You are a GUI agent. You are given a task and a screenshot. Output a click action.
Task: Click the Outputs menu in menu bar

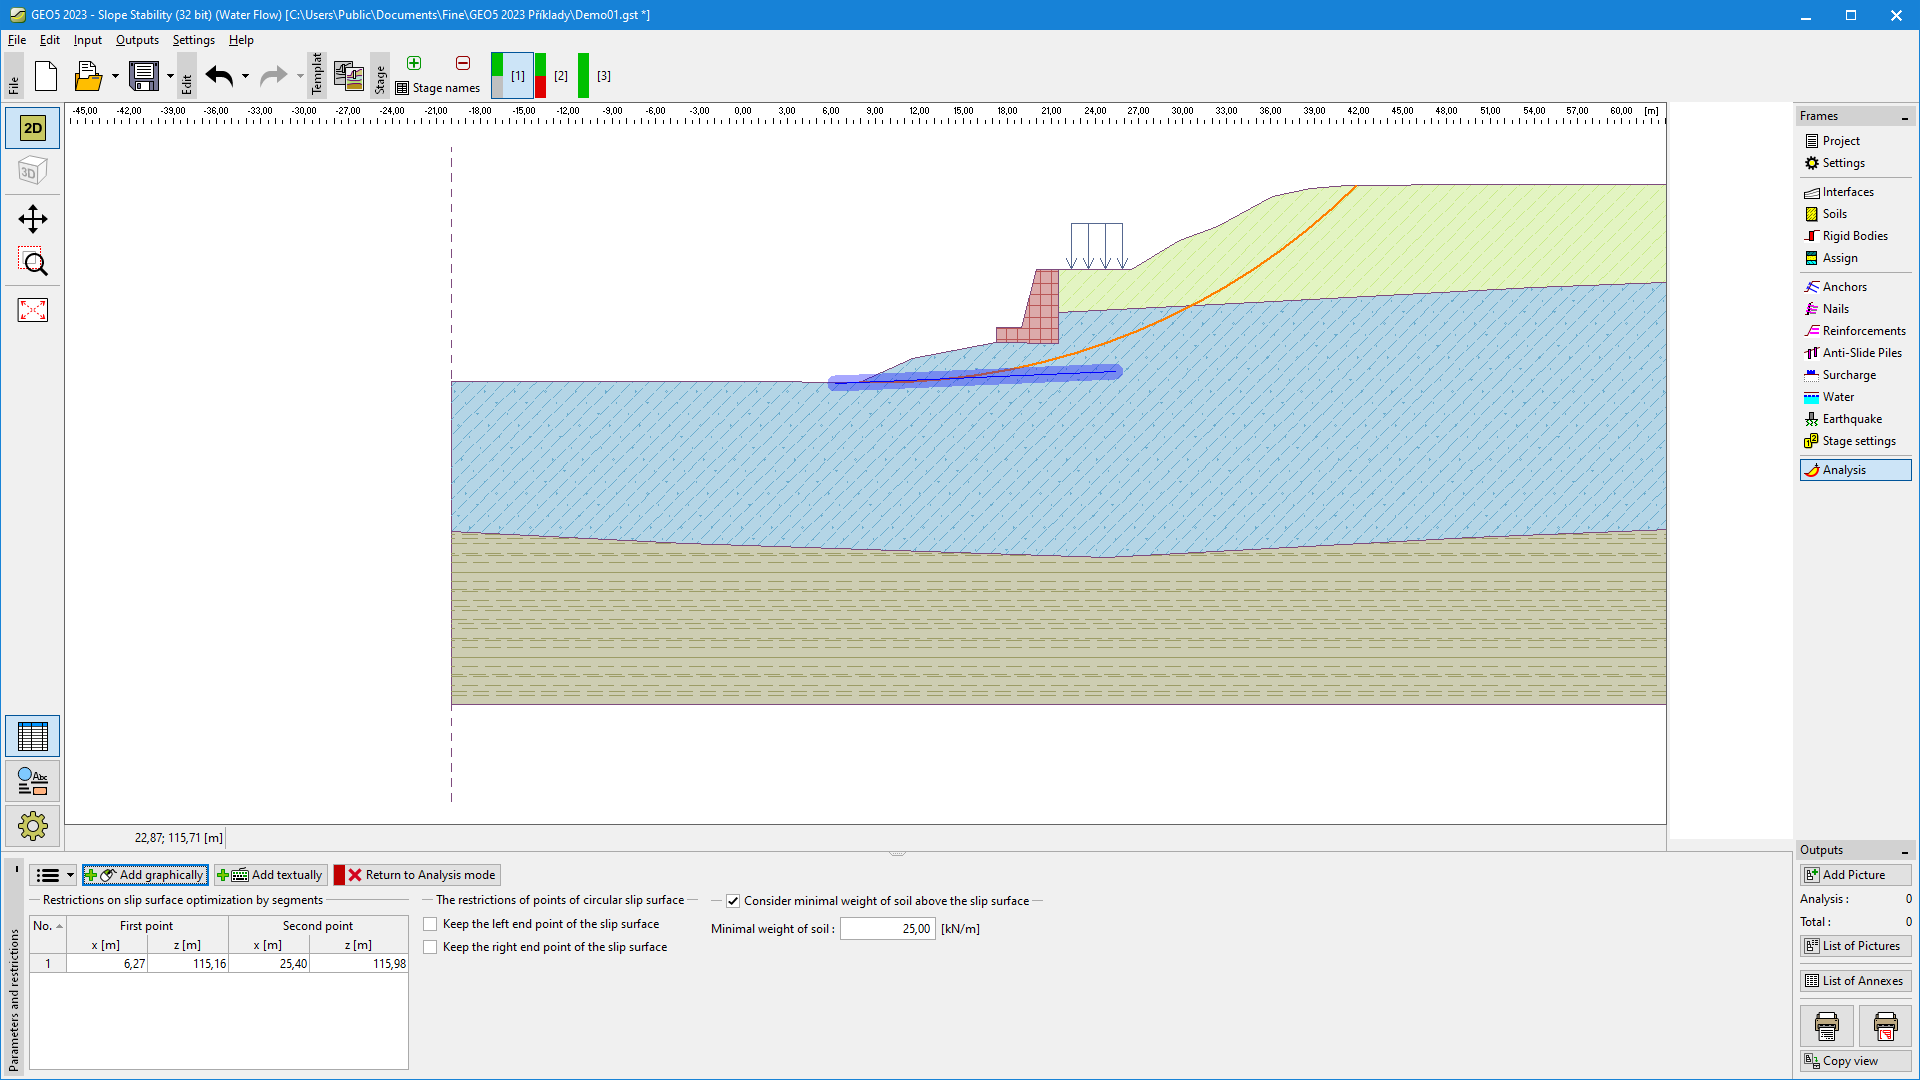[x=137, y=40]
